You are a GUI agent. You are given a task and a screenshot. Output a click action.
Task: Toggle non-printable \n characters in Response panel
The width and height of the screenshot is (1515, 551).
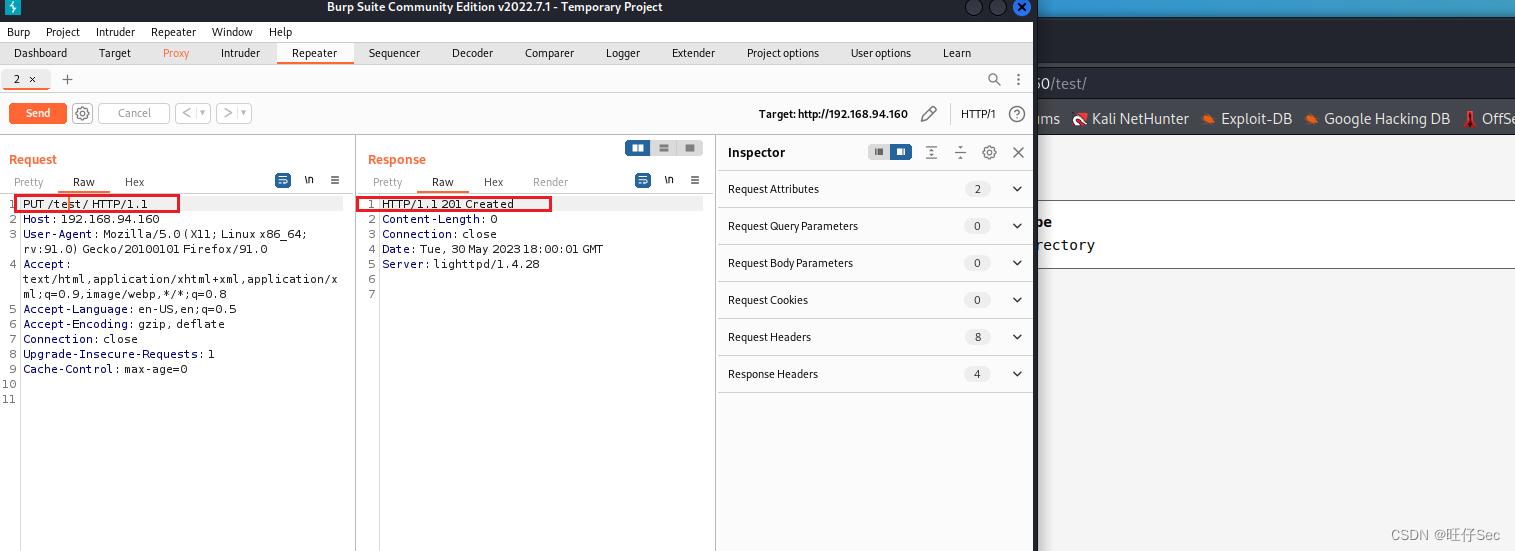tap(669, 181)
